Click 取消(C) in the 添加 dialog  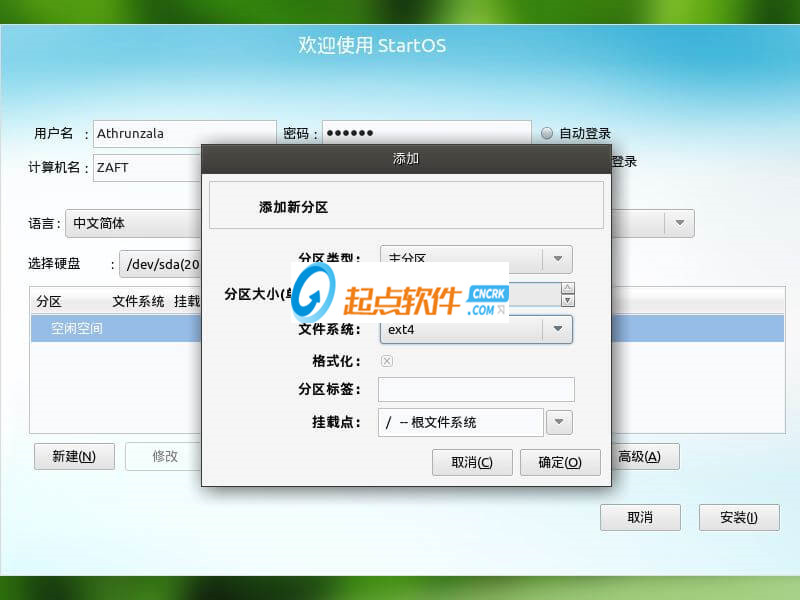tap(472, 462)
